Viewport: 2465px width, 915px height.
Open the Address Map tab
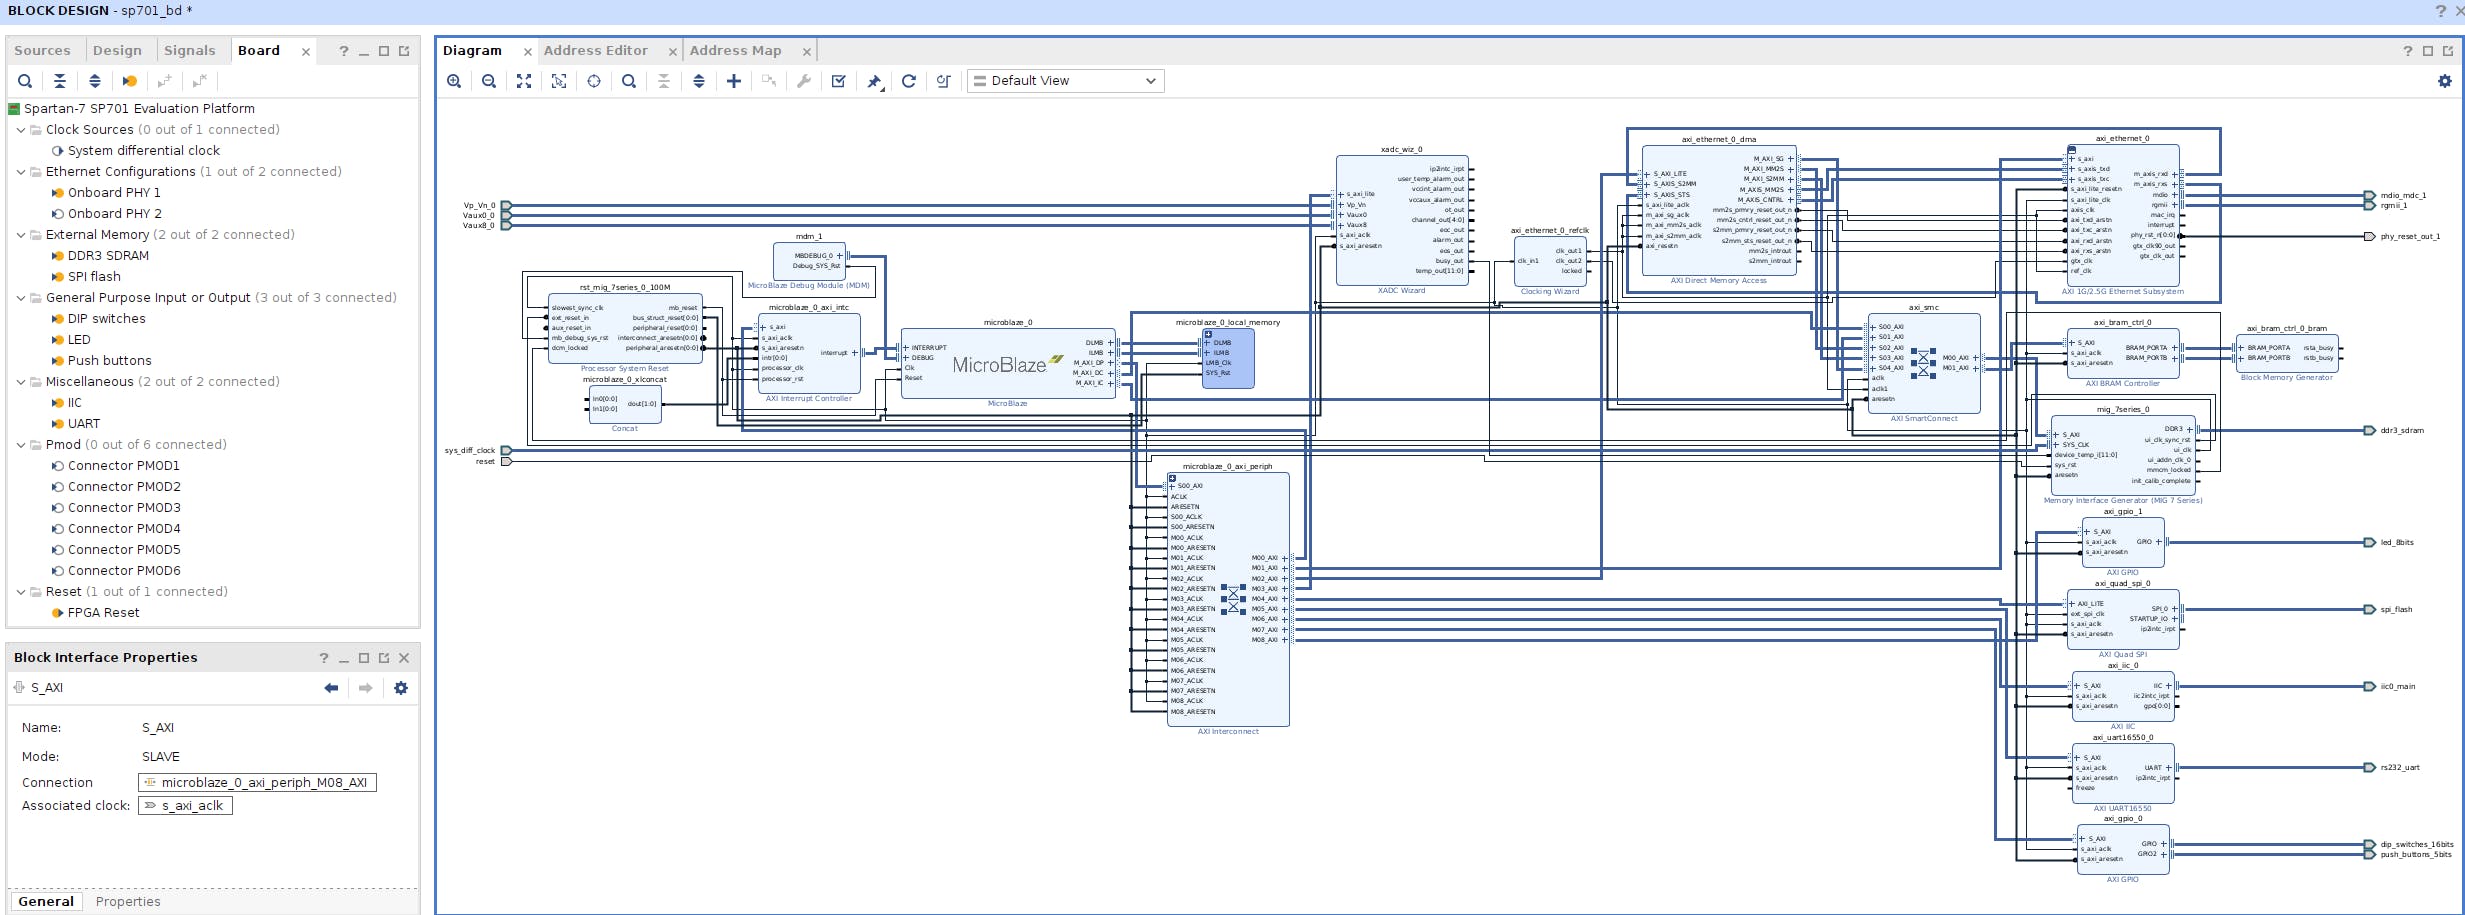click(x=736, y=51)
